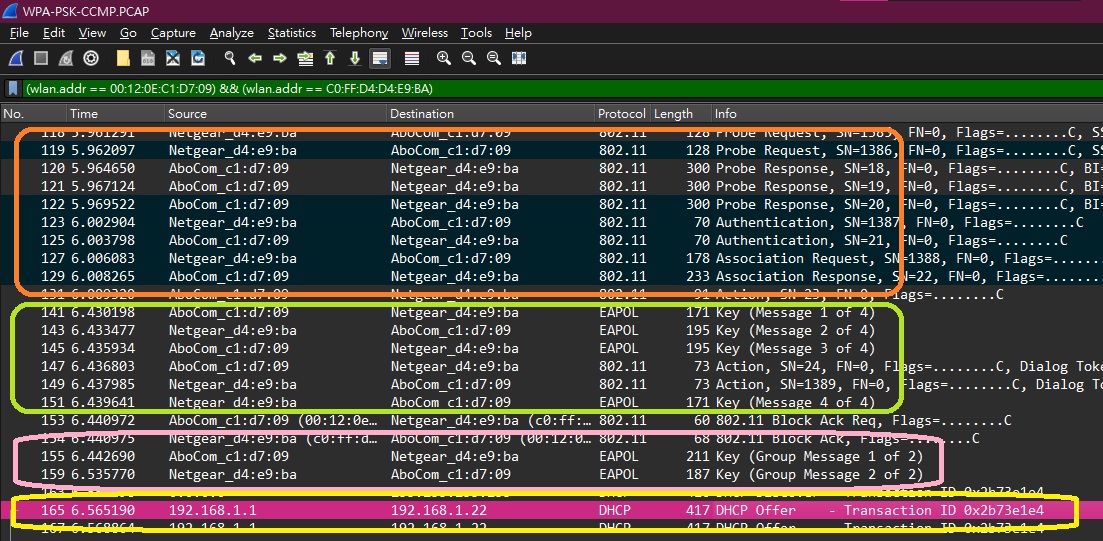1103x541 pixels.
Task: Select packet 120 Probe Response SN=18
Action: pos(552,169)
